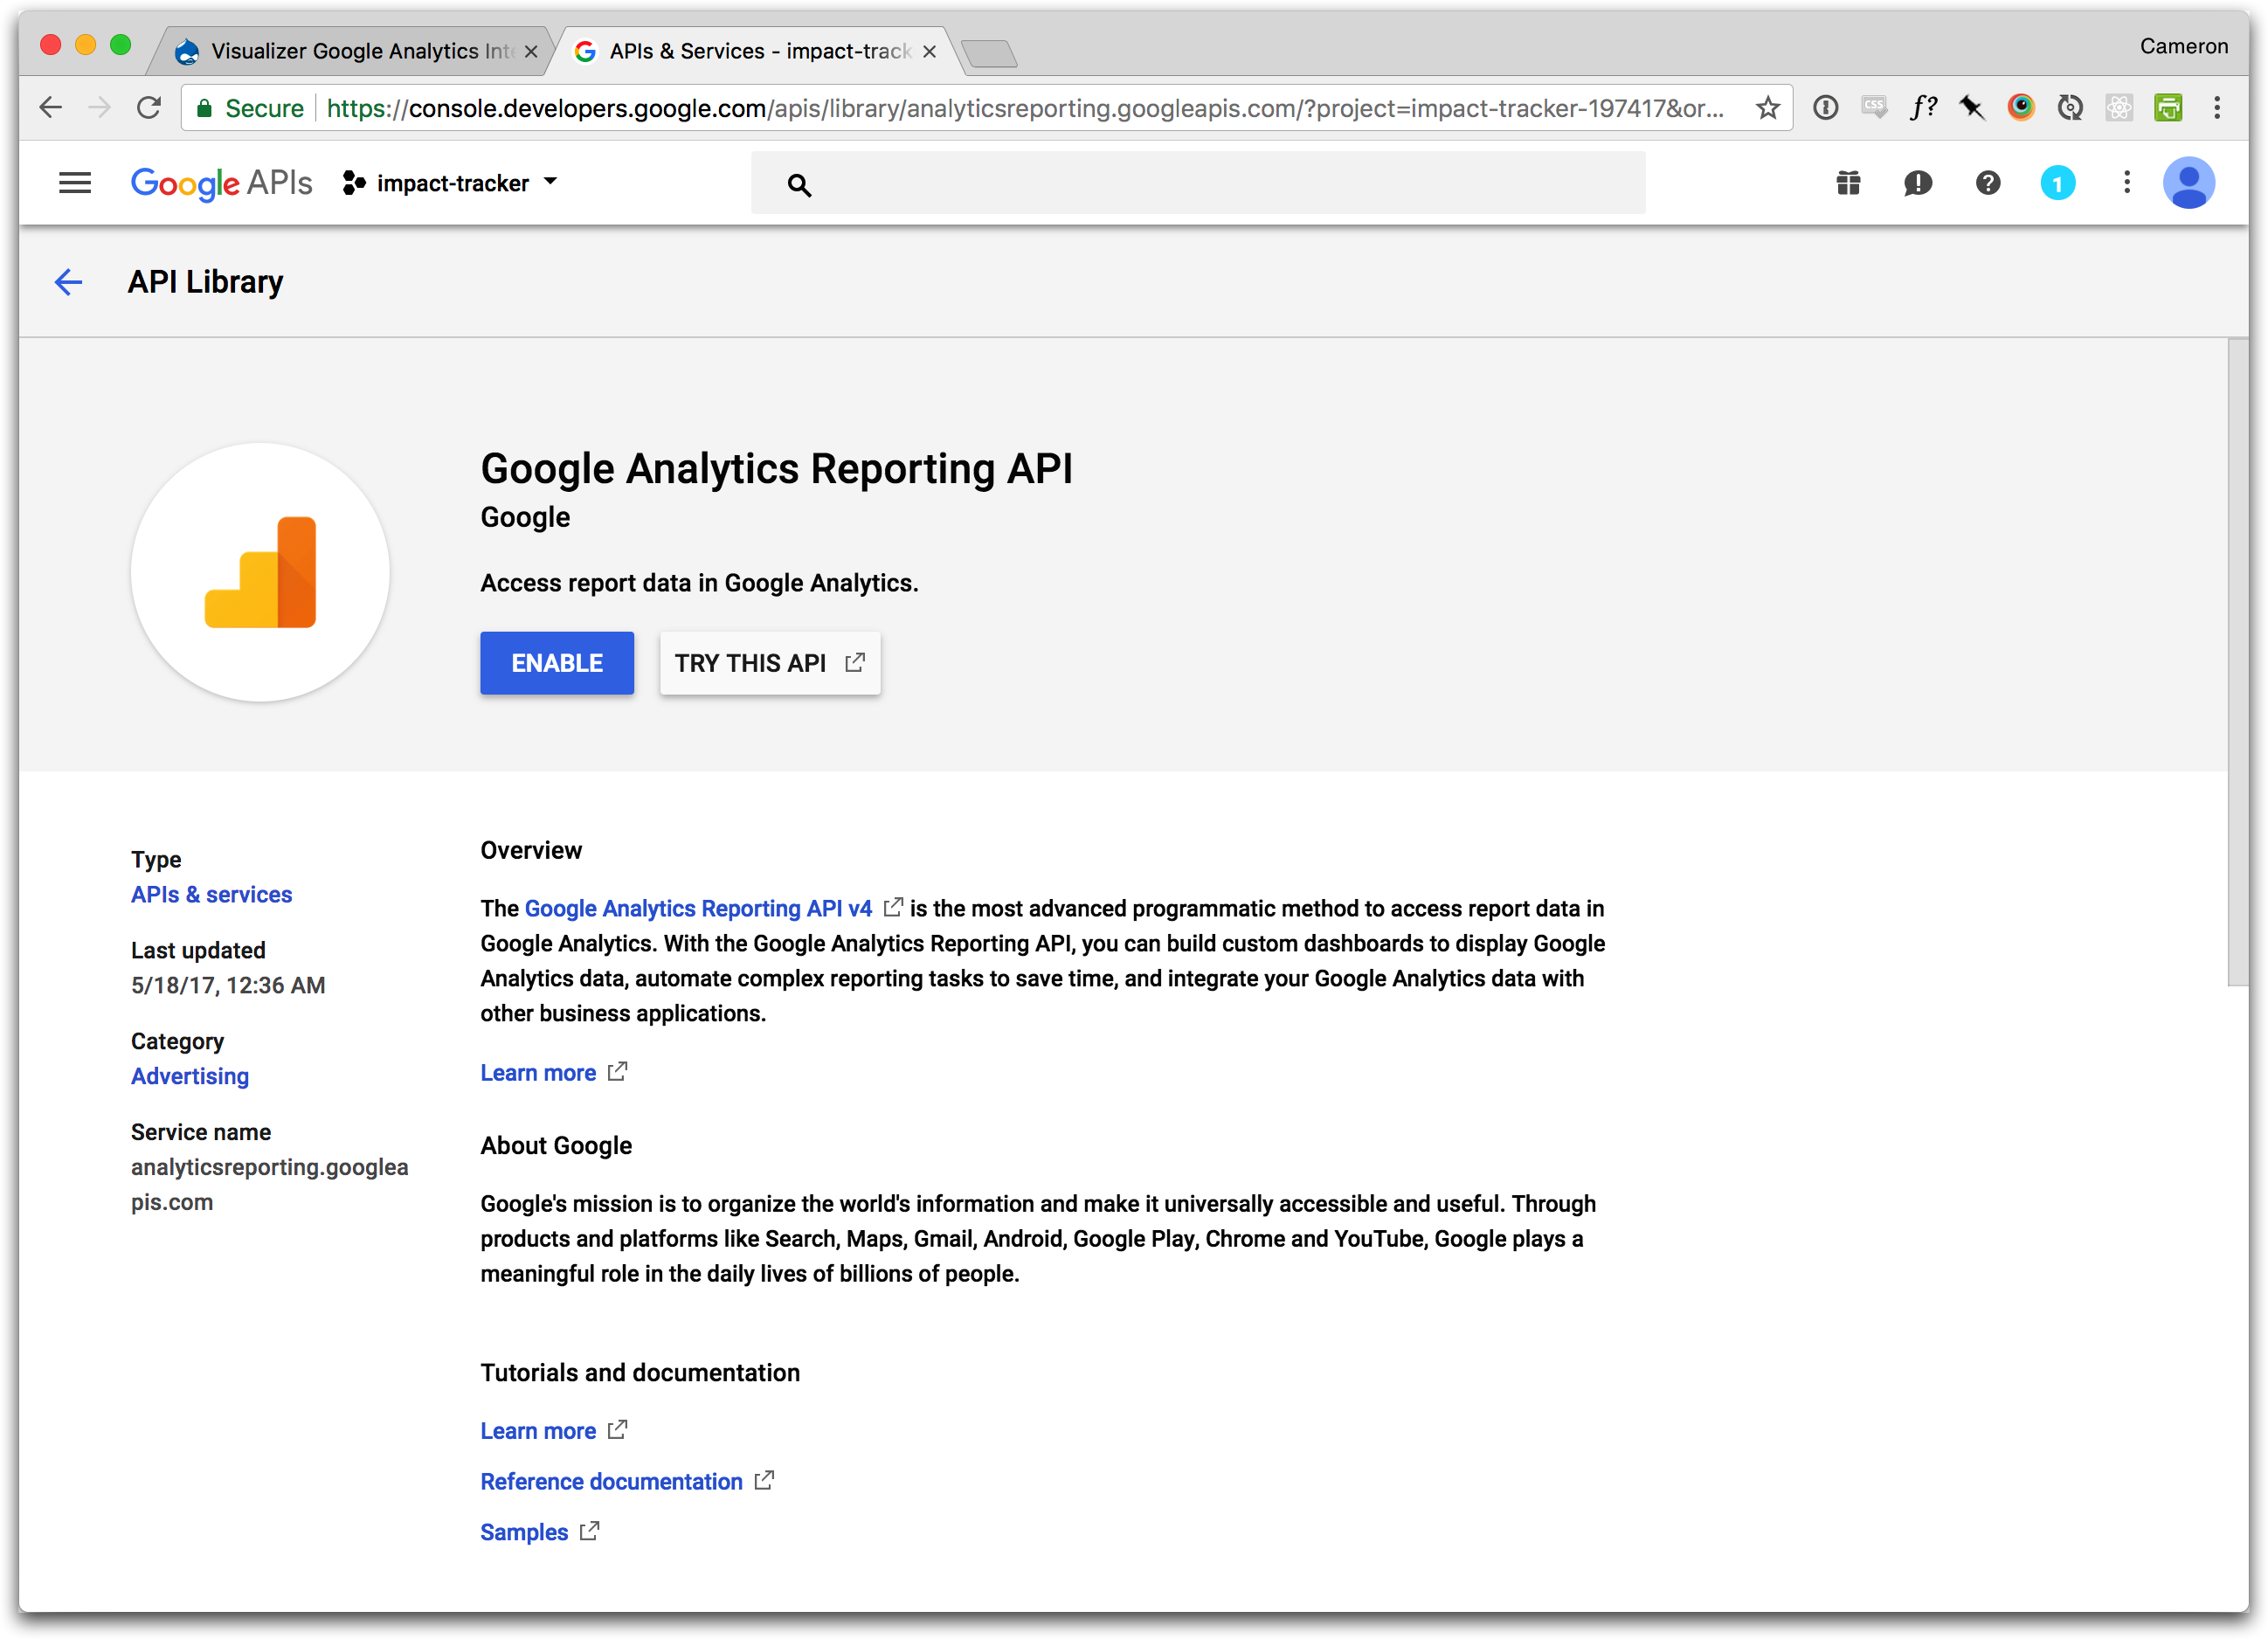Viewport: 2268px width, 1639px height.
Task: Click the gift icon in header
Action: (x=1848, y=183)
